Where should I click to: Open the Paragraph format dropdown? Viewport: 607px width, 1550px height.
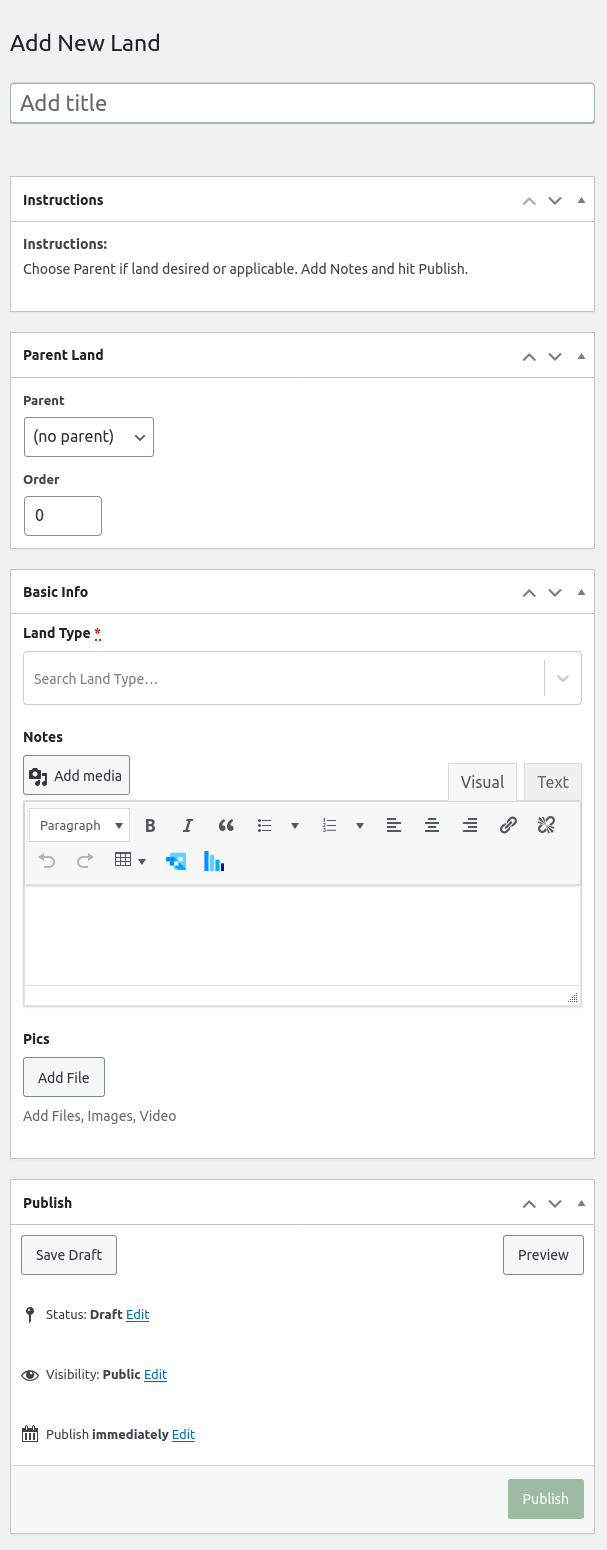click(x=80, y=825)
